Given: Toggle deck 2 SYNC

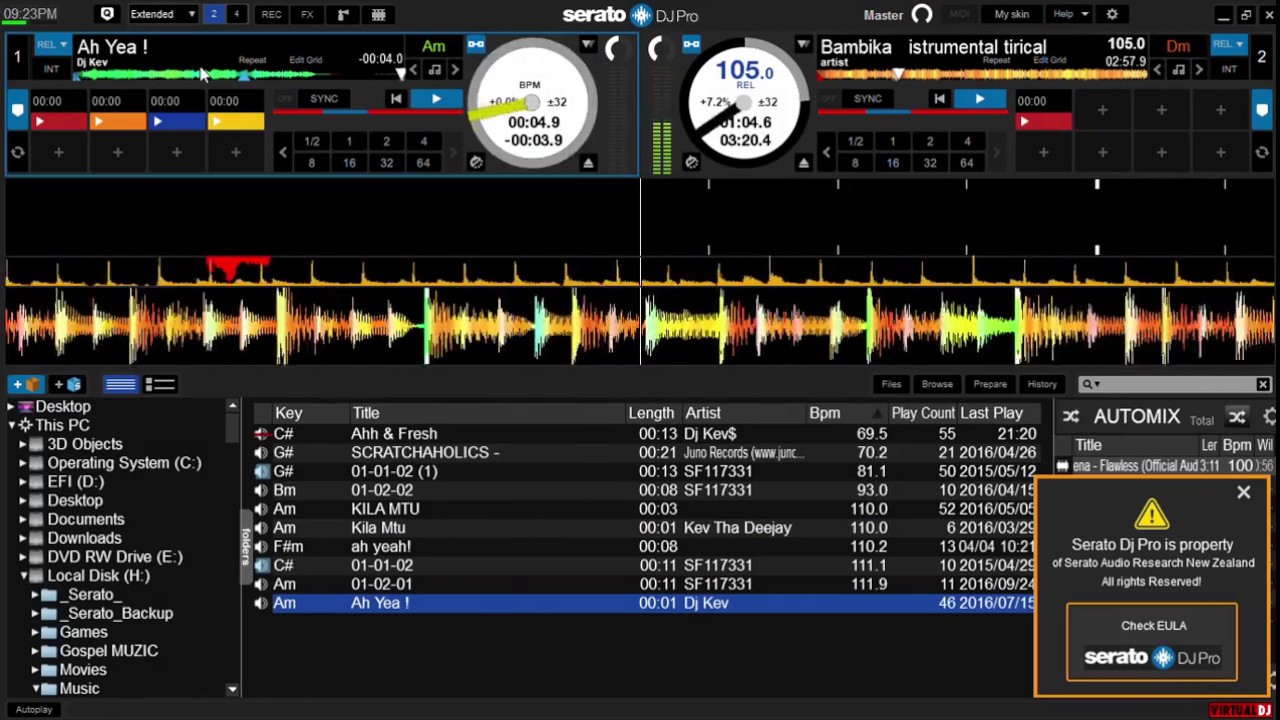Looking at the screenshot, I should 867,99.
